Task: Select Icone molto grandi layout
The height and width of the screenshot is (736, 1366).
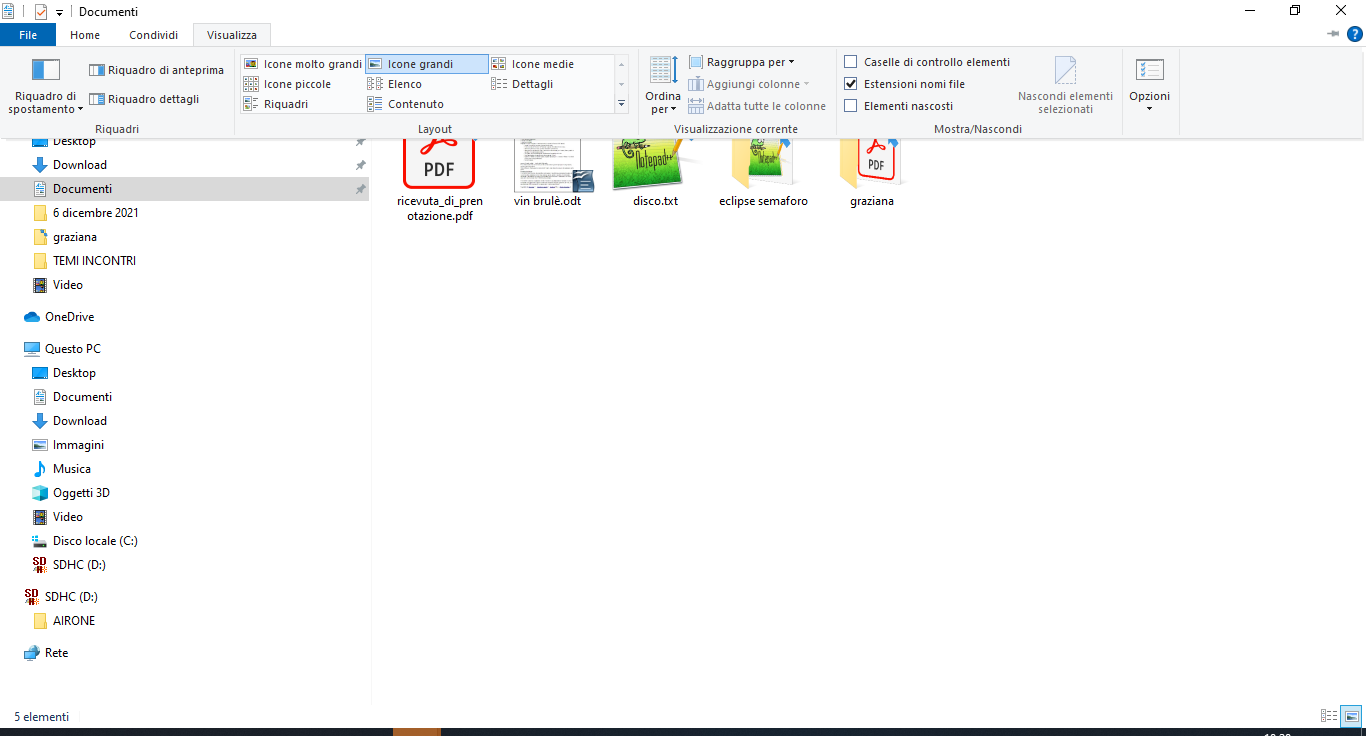Action: click(x=302, y=64)
